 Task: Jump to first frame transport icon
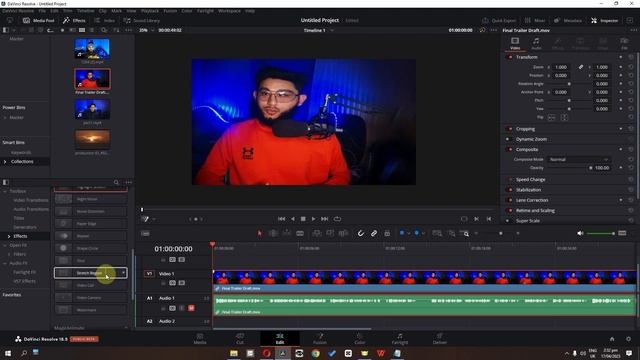tap(282, 219)
